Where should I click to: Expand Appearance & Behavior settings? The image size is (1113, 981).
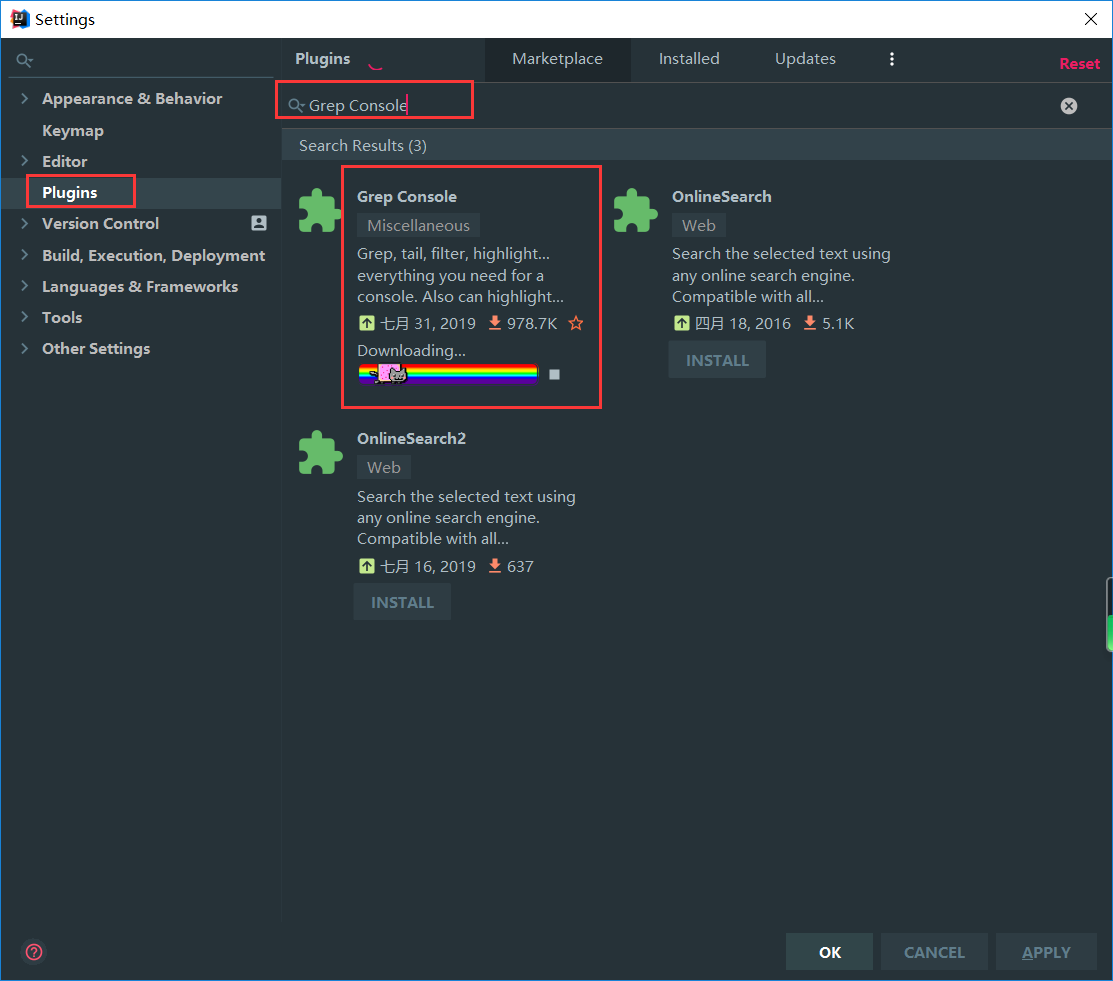pos(25,98)
